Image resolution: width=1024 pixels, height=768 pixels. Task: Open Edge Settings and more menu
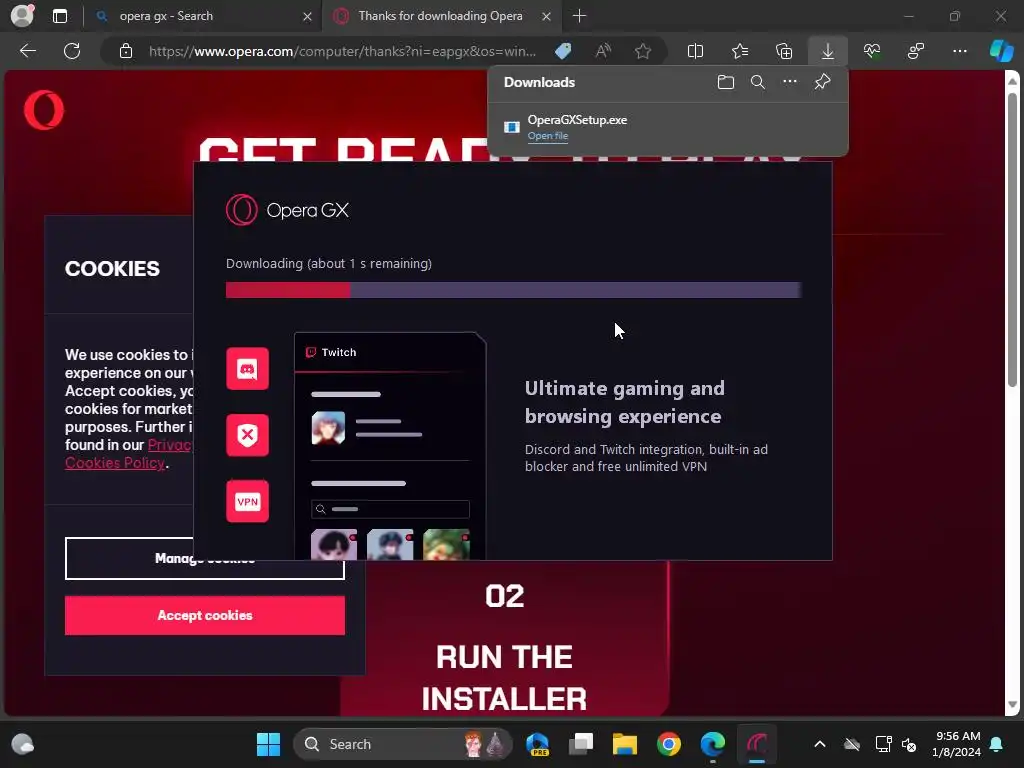pyautogui.click(x=960, y=51)
